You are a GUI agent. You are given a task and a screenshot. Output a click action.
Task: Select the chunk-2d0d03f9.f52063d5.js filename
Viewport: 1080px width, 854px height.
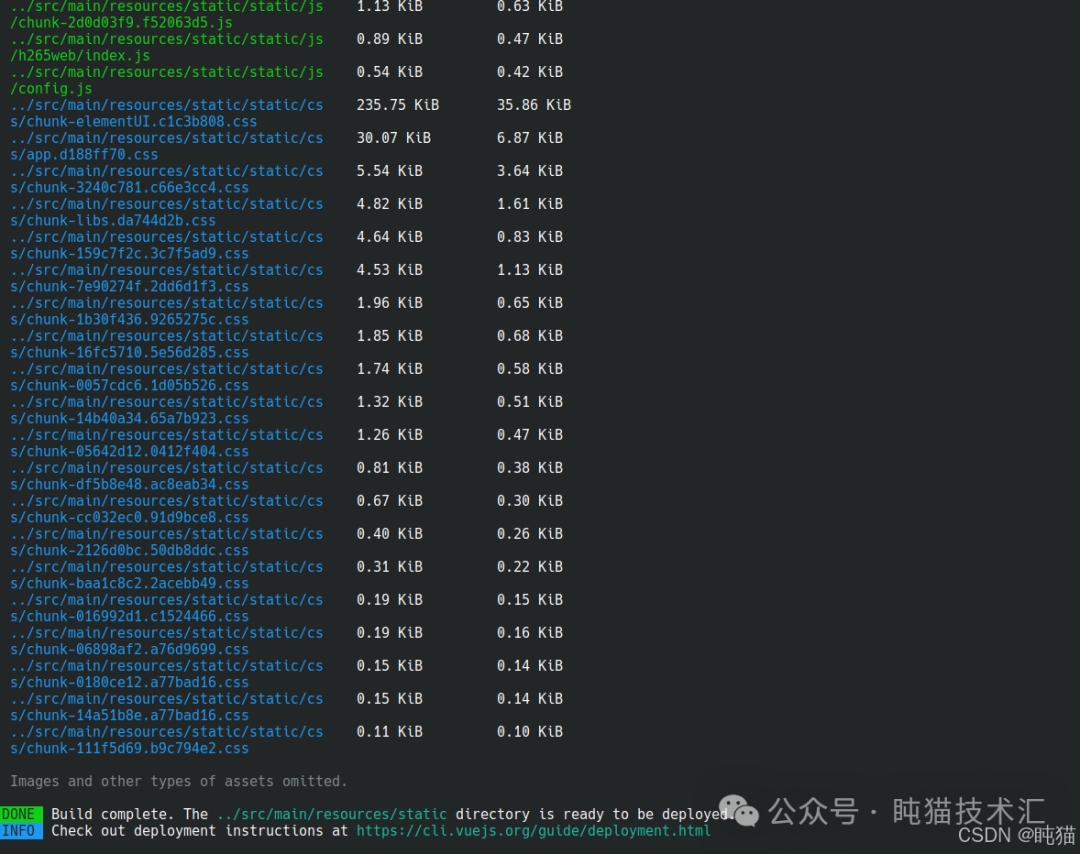click(x=125, y=23)
